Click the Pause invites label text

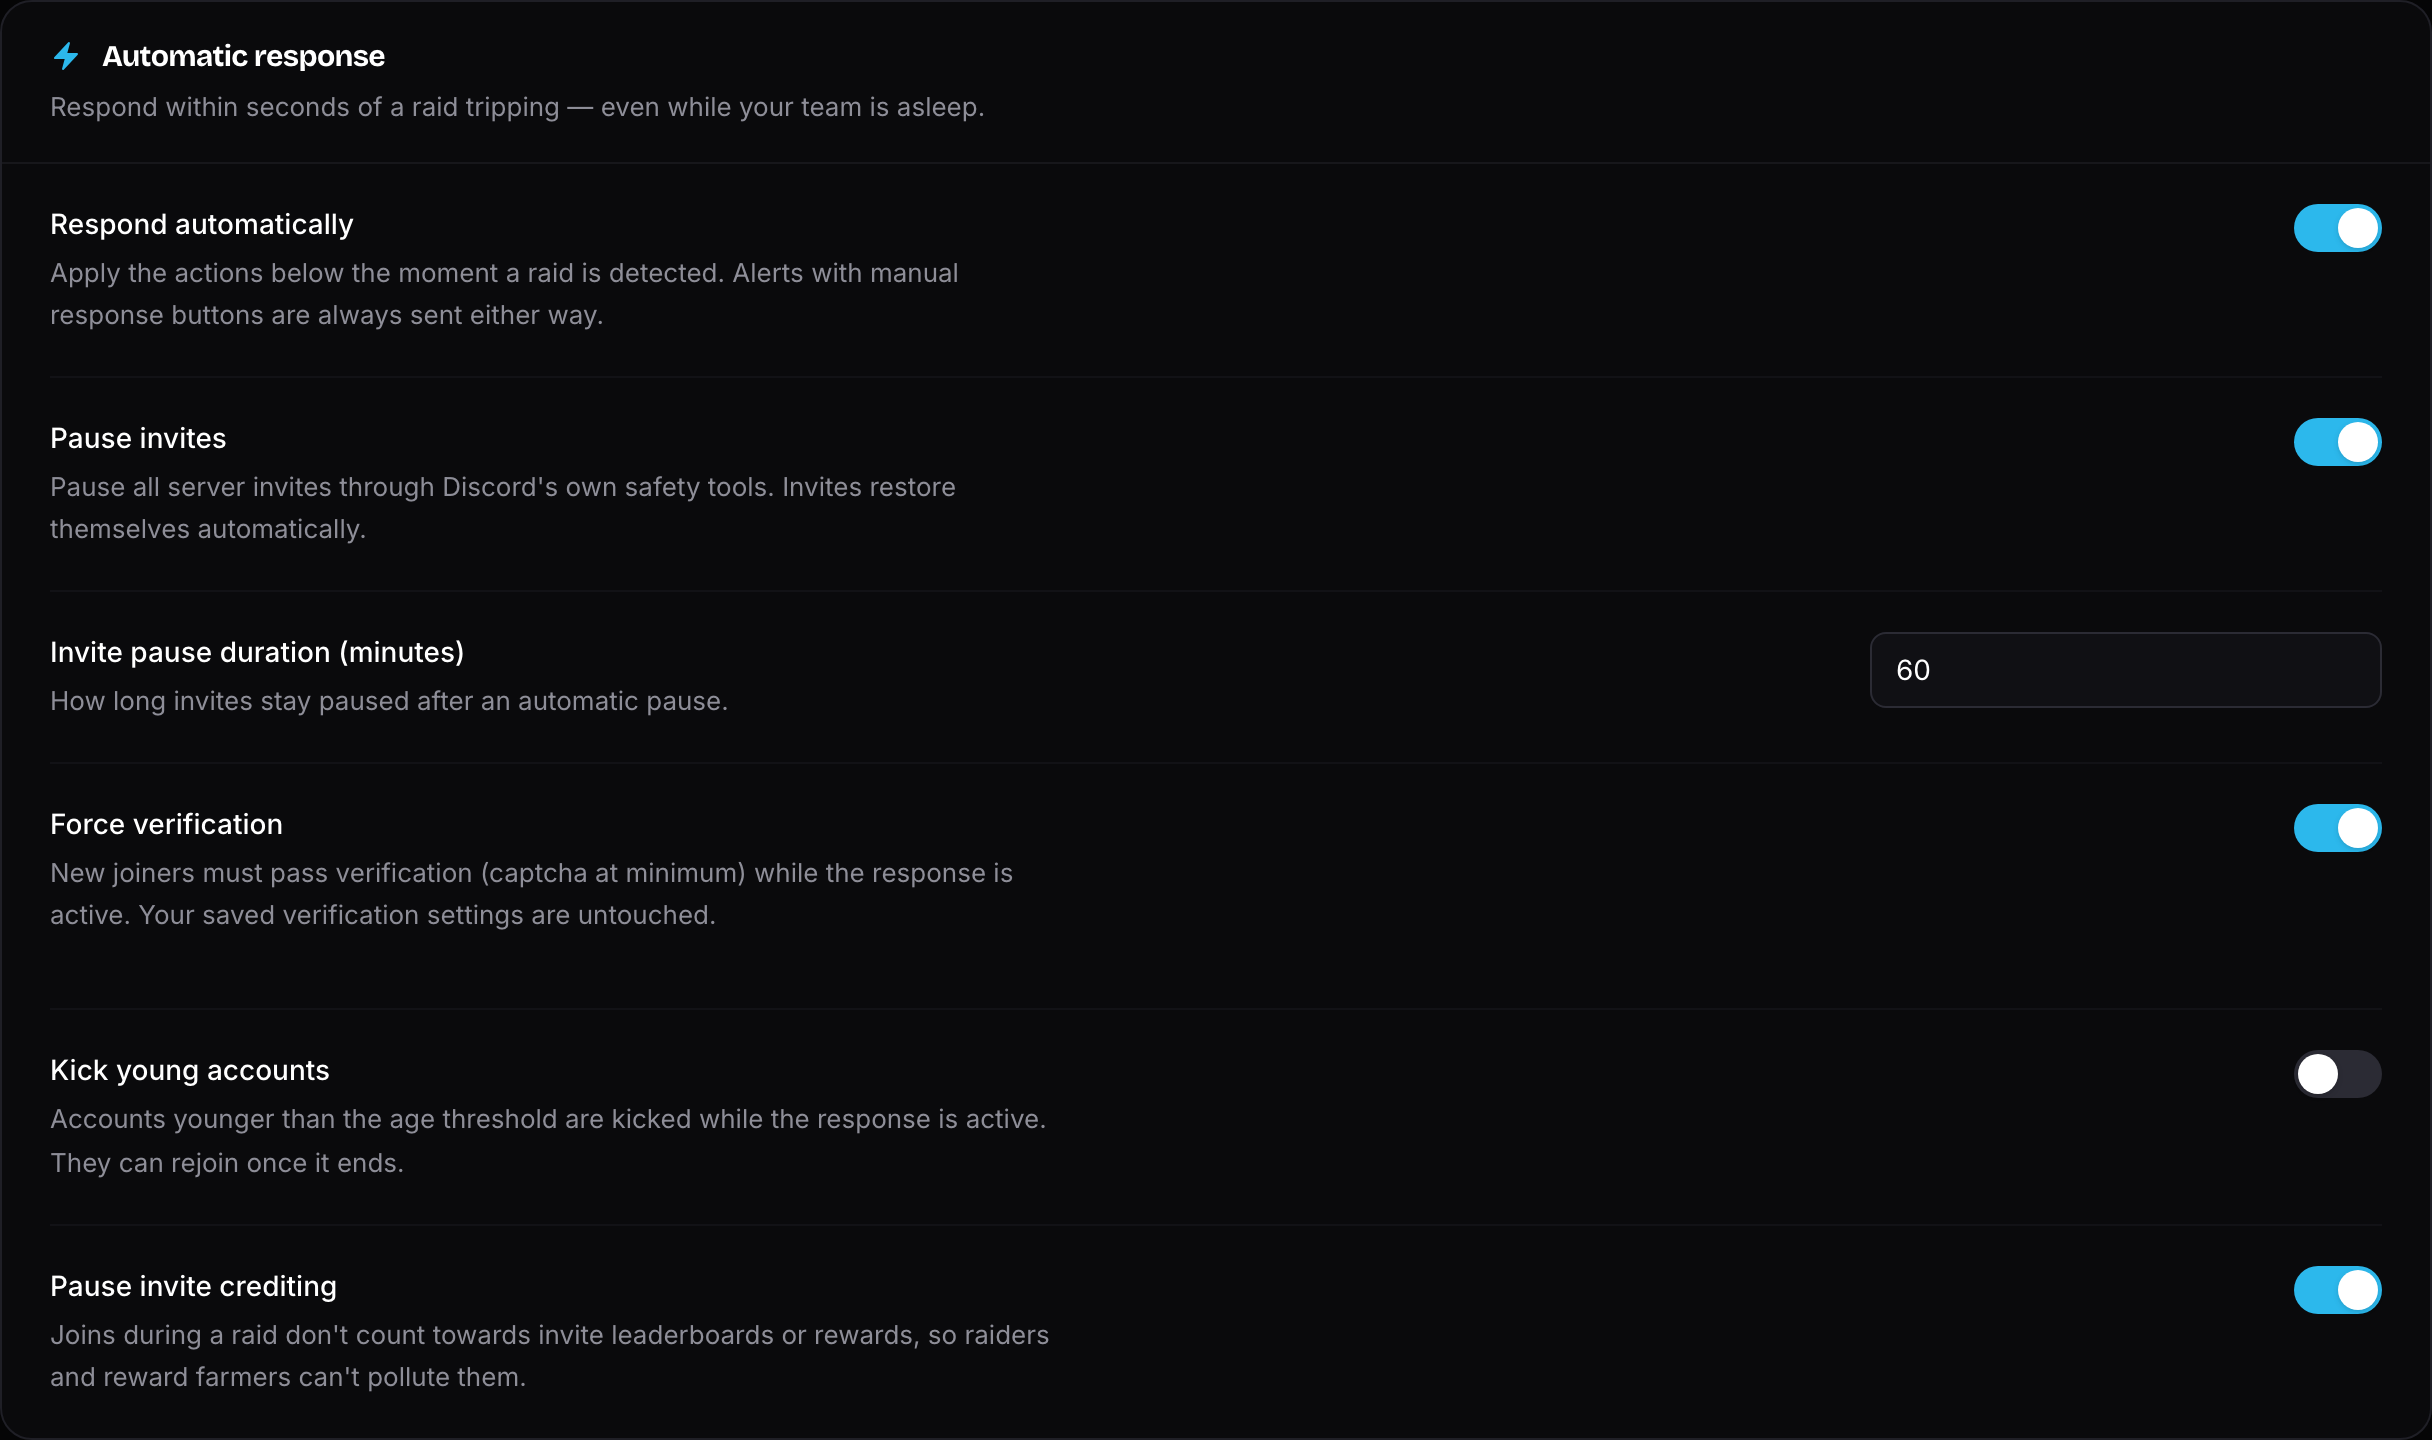[138, 438]
